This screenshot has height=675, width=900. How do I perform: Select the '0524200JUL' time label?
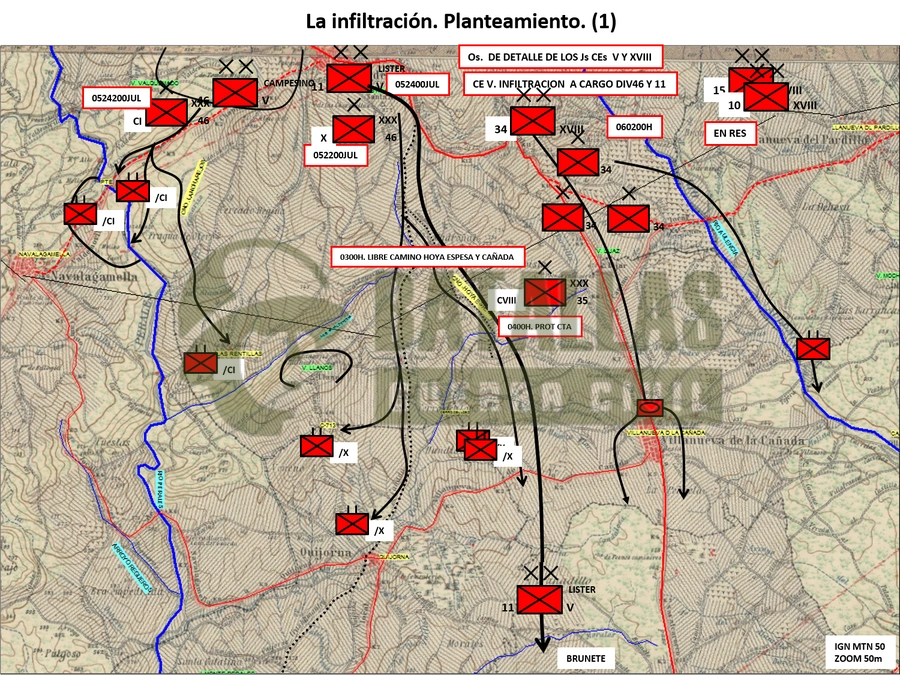[117, 98]
